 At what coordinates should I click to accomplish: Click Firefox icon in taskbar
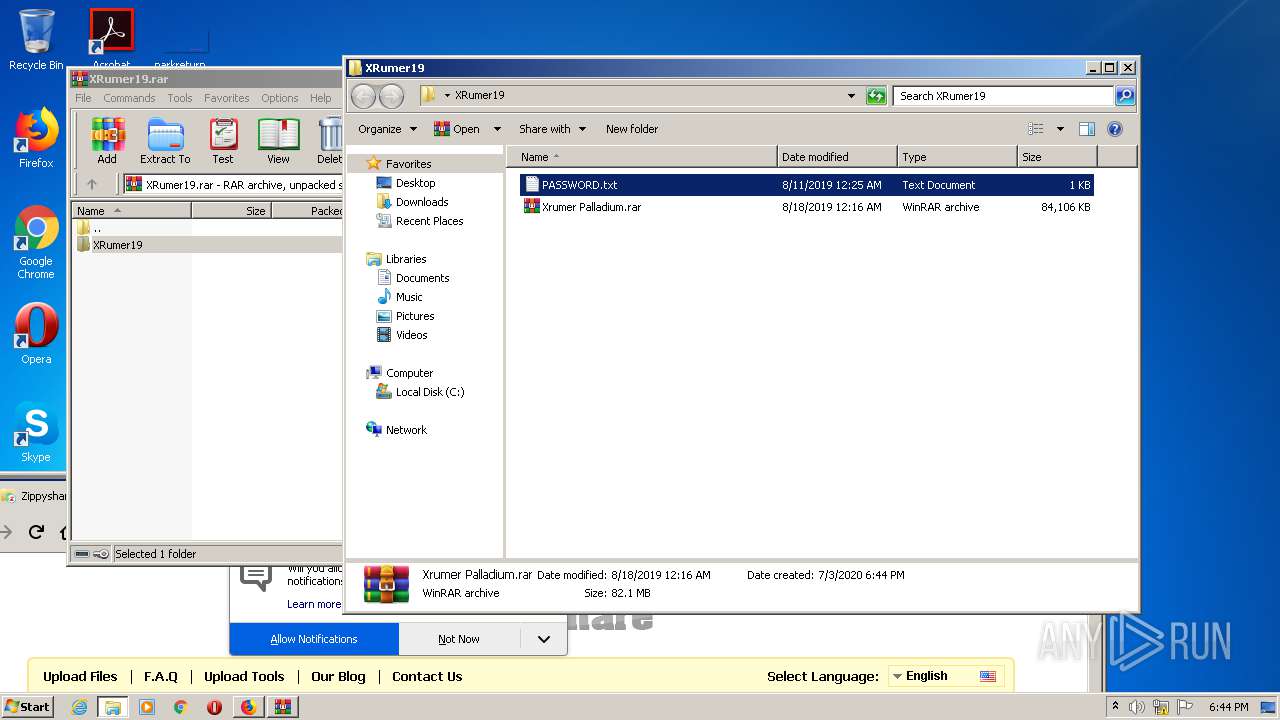click(x=248, y=707)
